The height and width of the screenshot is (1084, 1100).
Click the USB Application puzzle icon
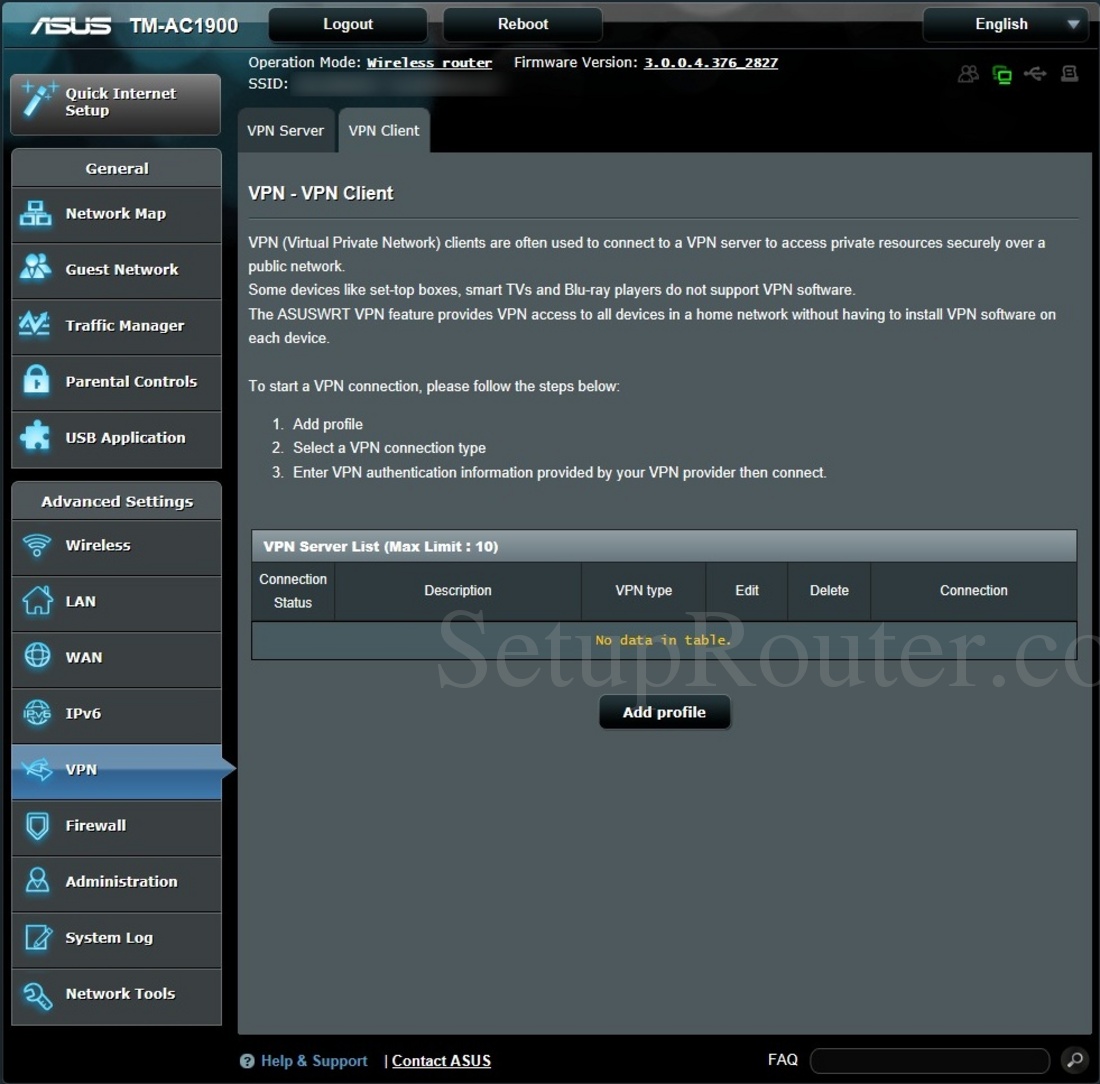[35, 436]
